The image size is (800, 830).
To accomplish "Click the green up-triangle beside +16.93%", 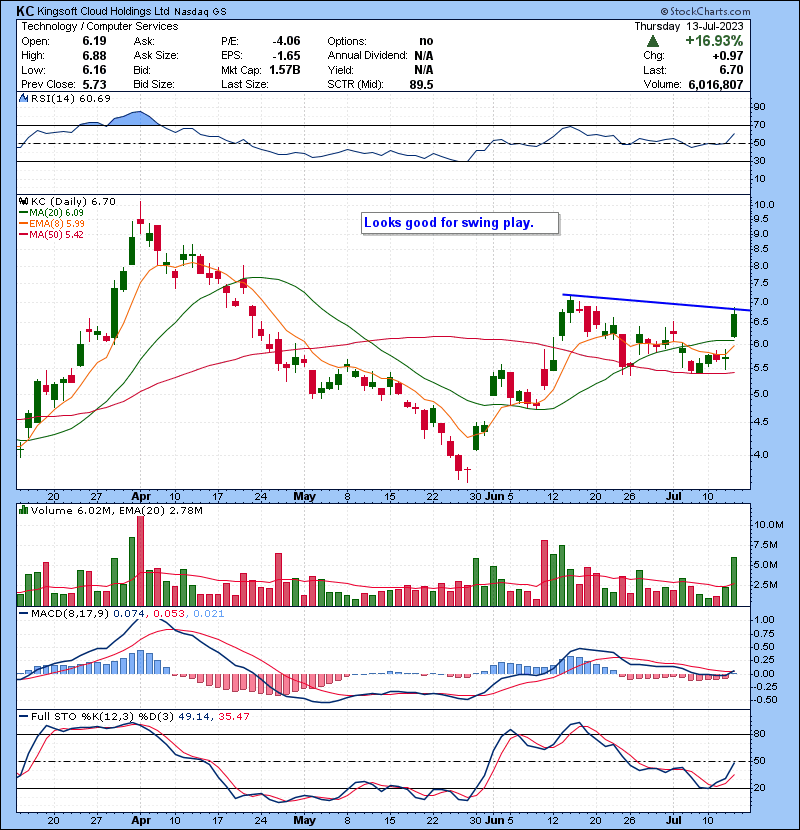I will click(653, 41).
